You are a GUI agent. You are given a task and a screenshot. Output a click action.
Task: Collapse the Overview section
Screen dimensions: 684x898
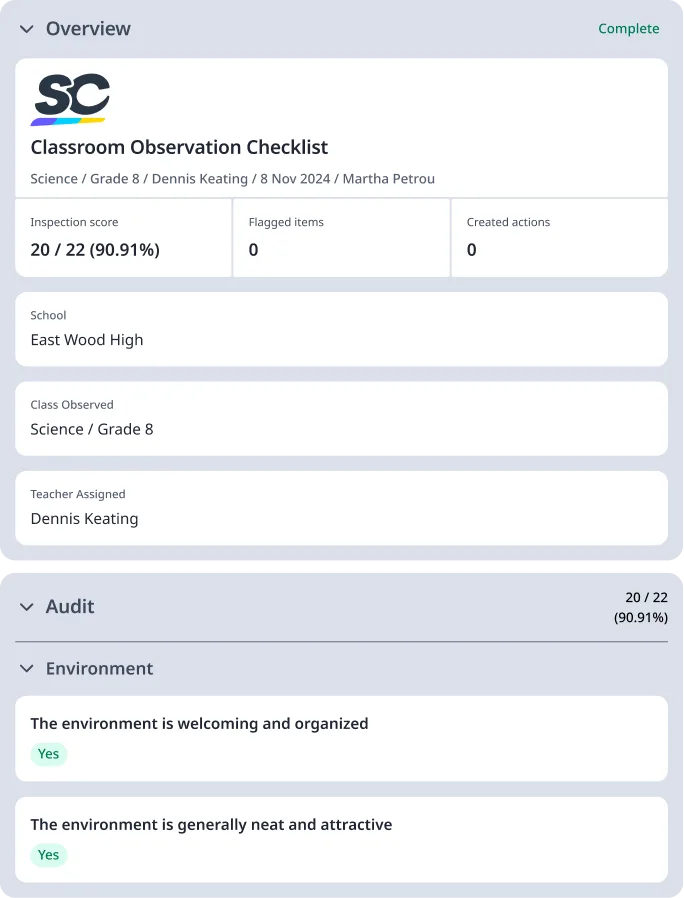pos(25,29)
